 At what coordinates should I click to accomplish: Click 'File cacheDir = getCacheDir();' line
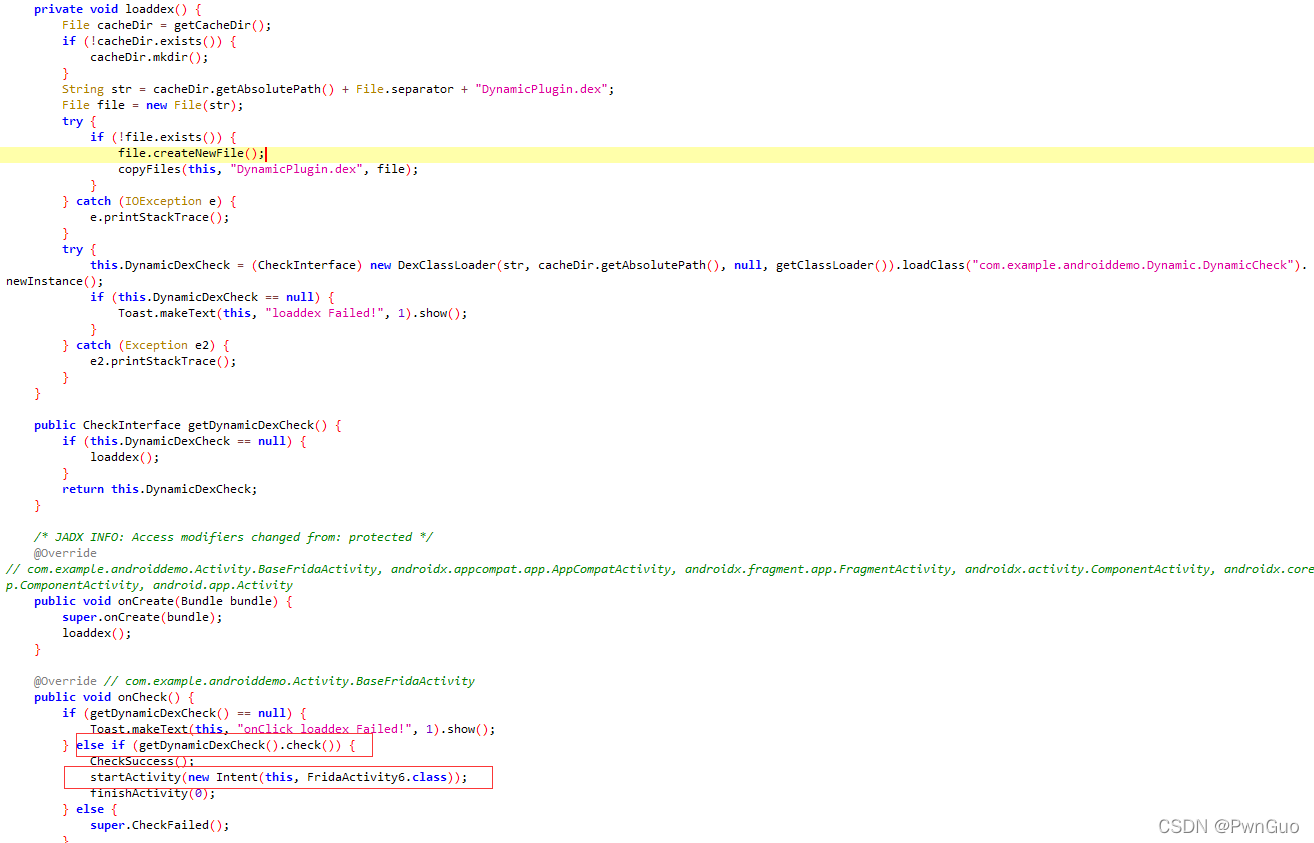(x=166, y=25)
